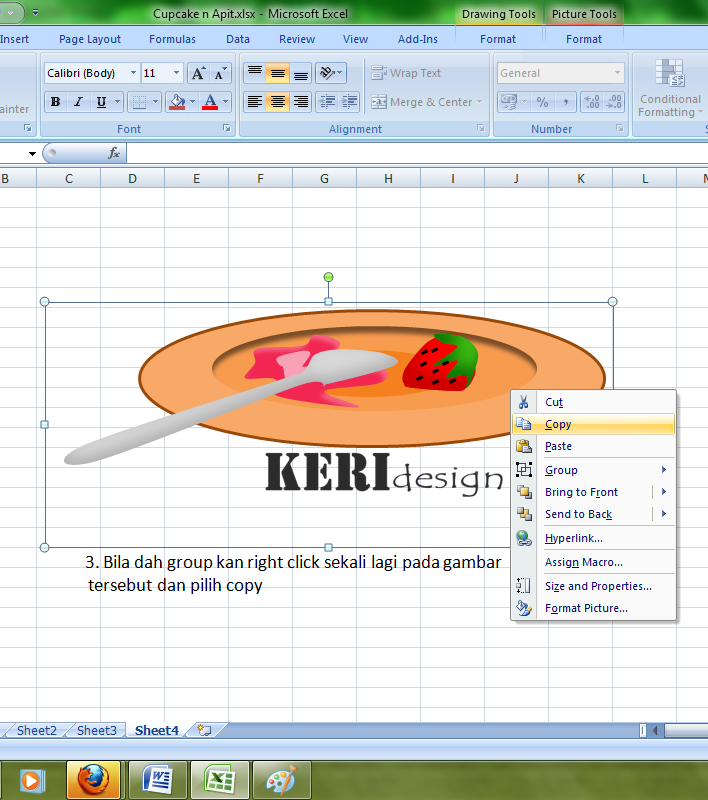
Task: Select Align Text Left
Action: tap(255, 102)
